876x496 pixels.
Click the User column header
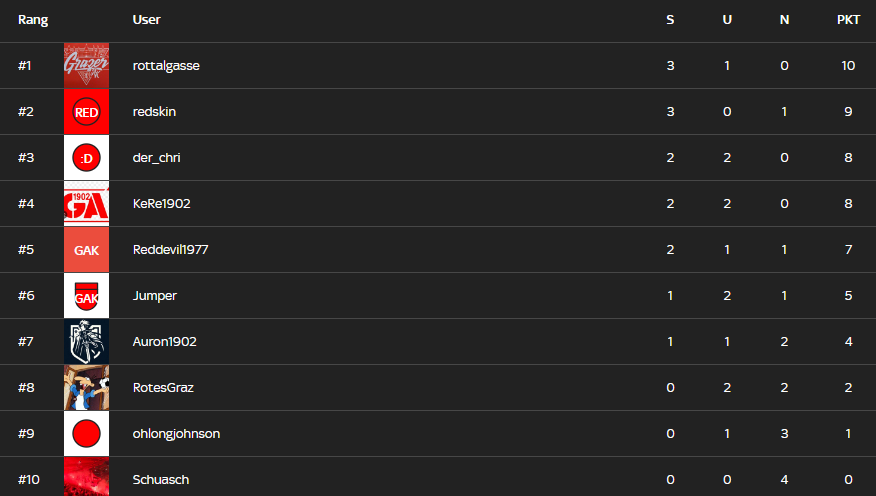click(146, 20)
